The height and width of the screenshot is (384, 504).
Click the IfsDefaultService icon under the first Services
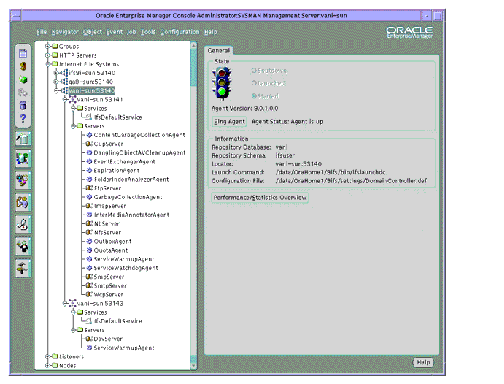tap(89, 117)
